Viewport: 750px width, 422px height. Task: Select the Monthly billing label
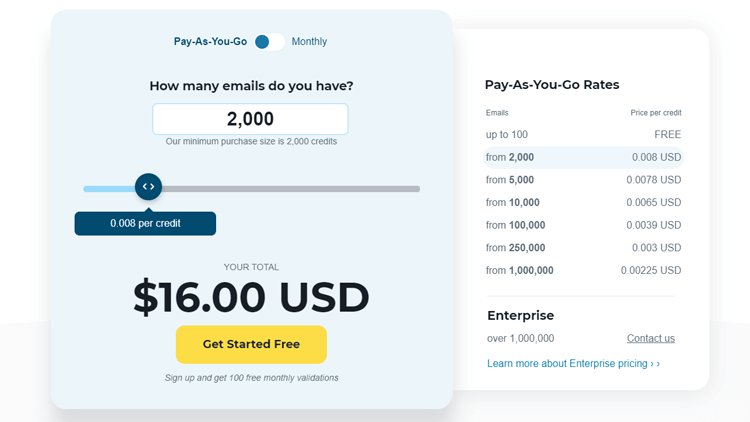point(309,42)
